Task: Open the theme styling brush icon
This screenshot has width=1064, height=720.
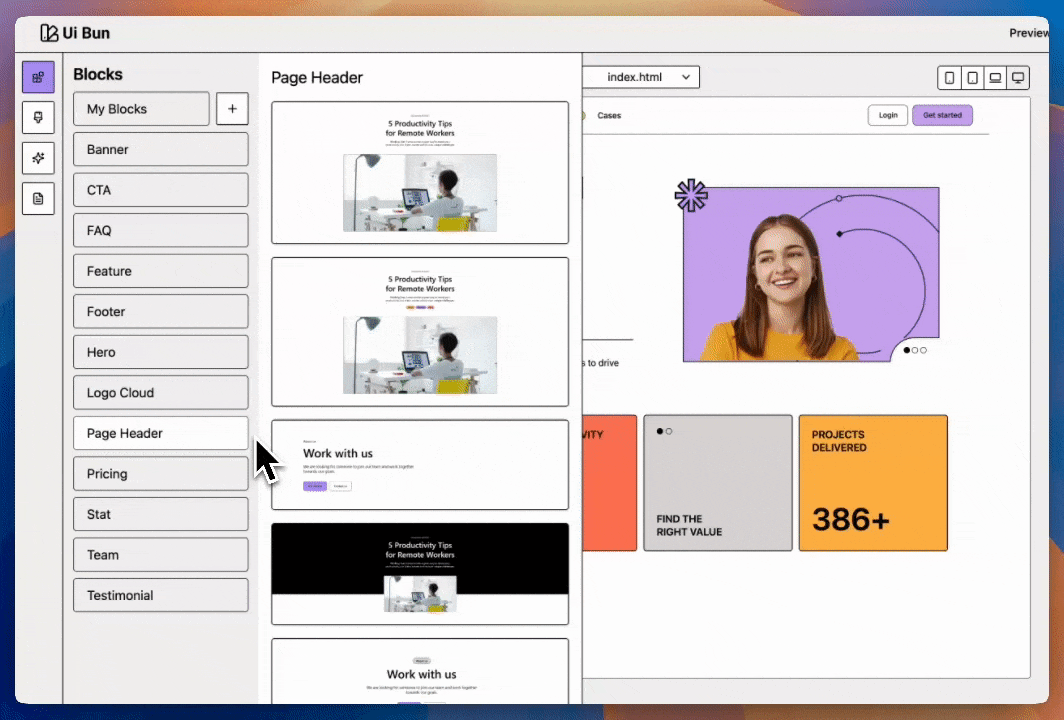Action: 38,117
